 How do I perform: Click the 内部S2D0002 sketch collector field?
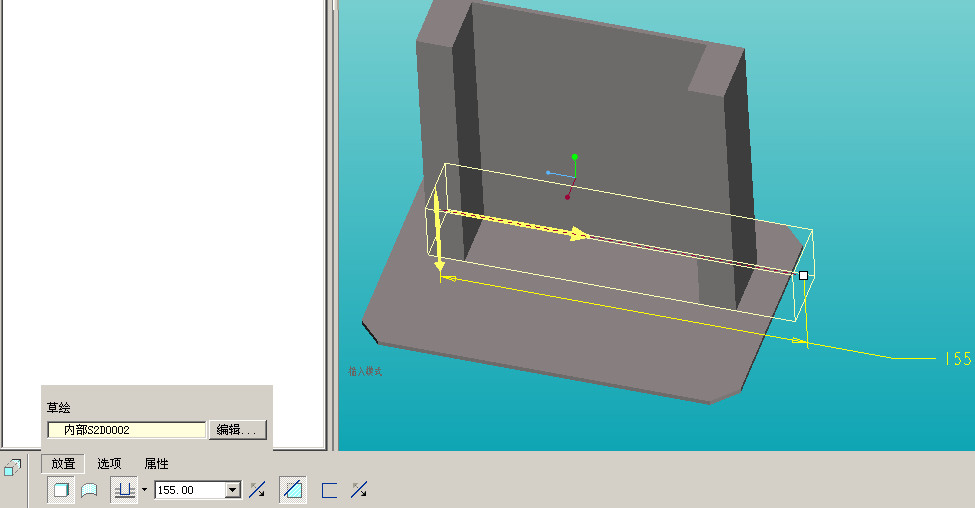pos(127,430)
